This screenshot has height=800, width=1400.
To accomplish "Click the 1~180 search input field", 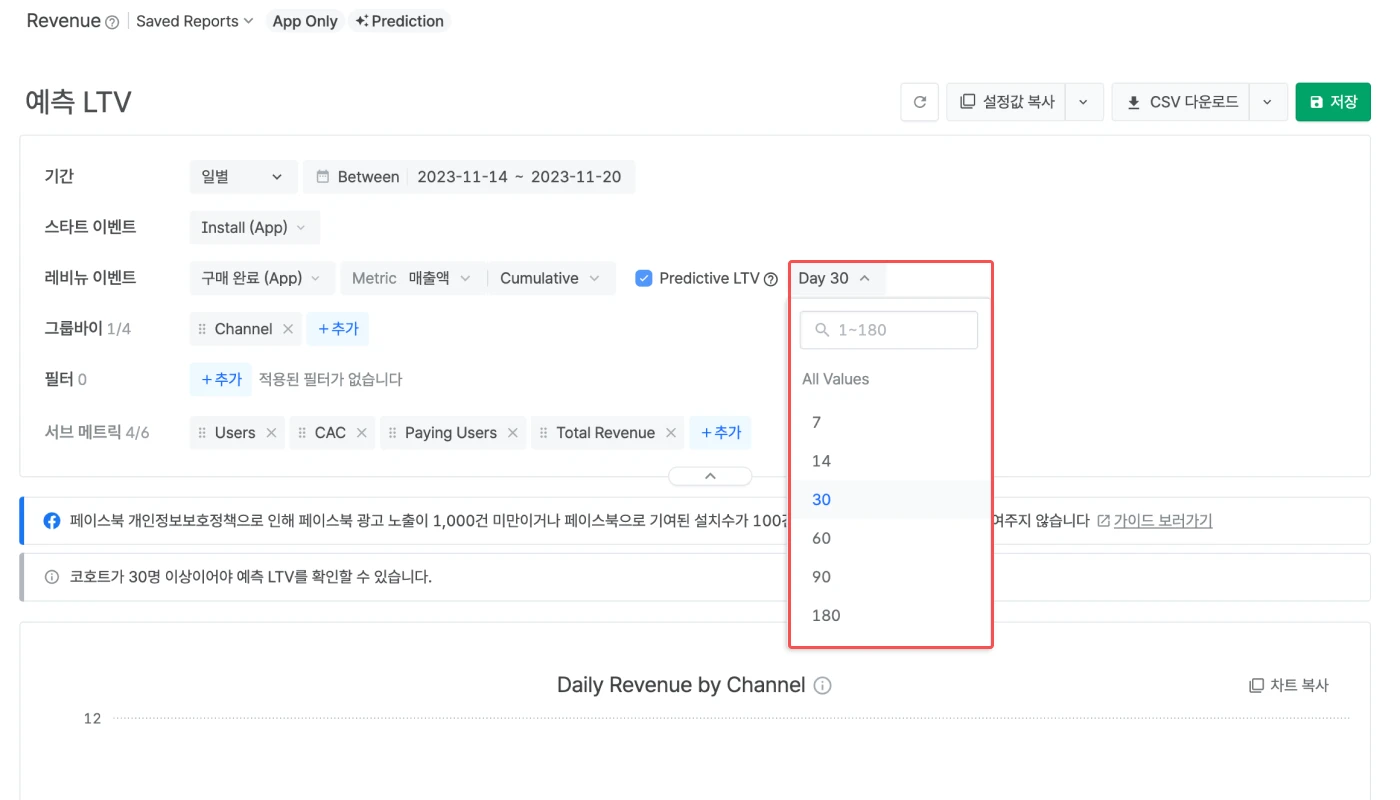I will 889,330.
